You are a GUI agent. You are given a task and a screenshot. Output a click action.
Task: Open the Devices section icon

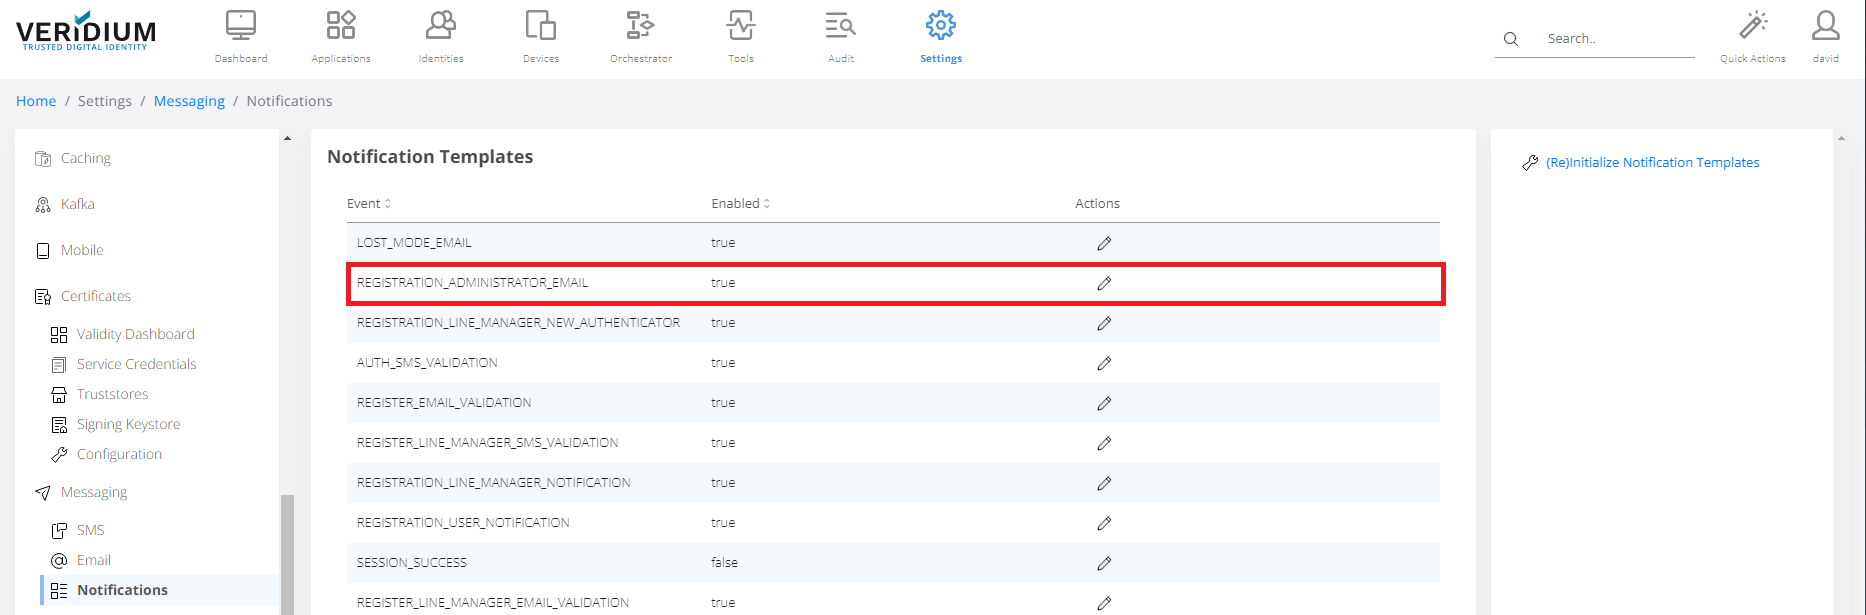pos(541,26)
